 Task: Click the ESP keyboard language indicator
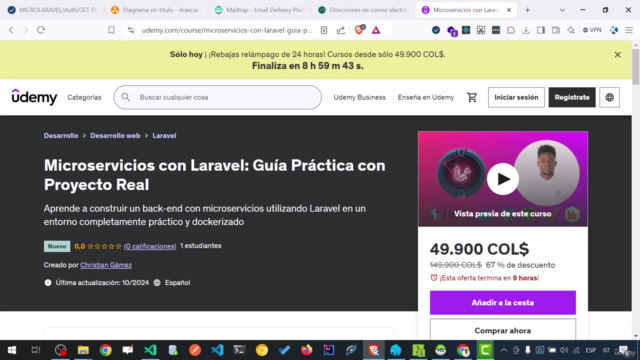(x=590, y=350)
